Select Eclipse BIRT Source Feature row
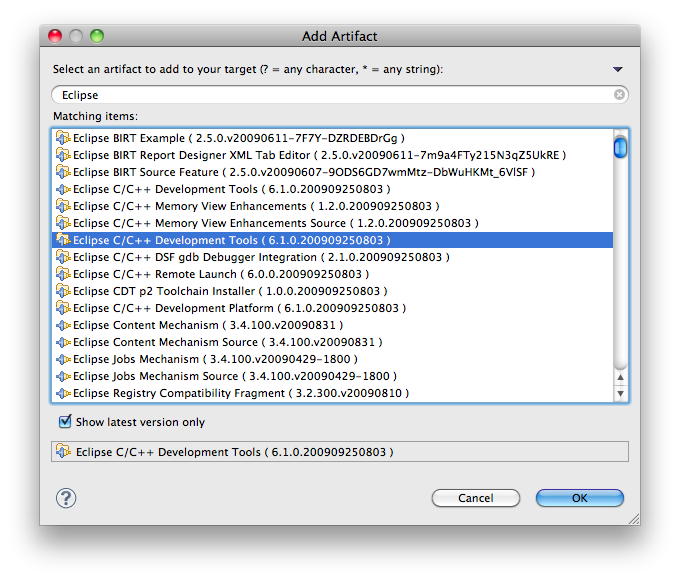 pyautogui.click(x=332, y=172)
